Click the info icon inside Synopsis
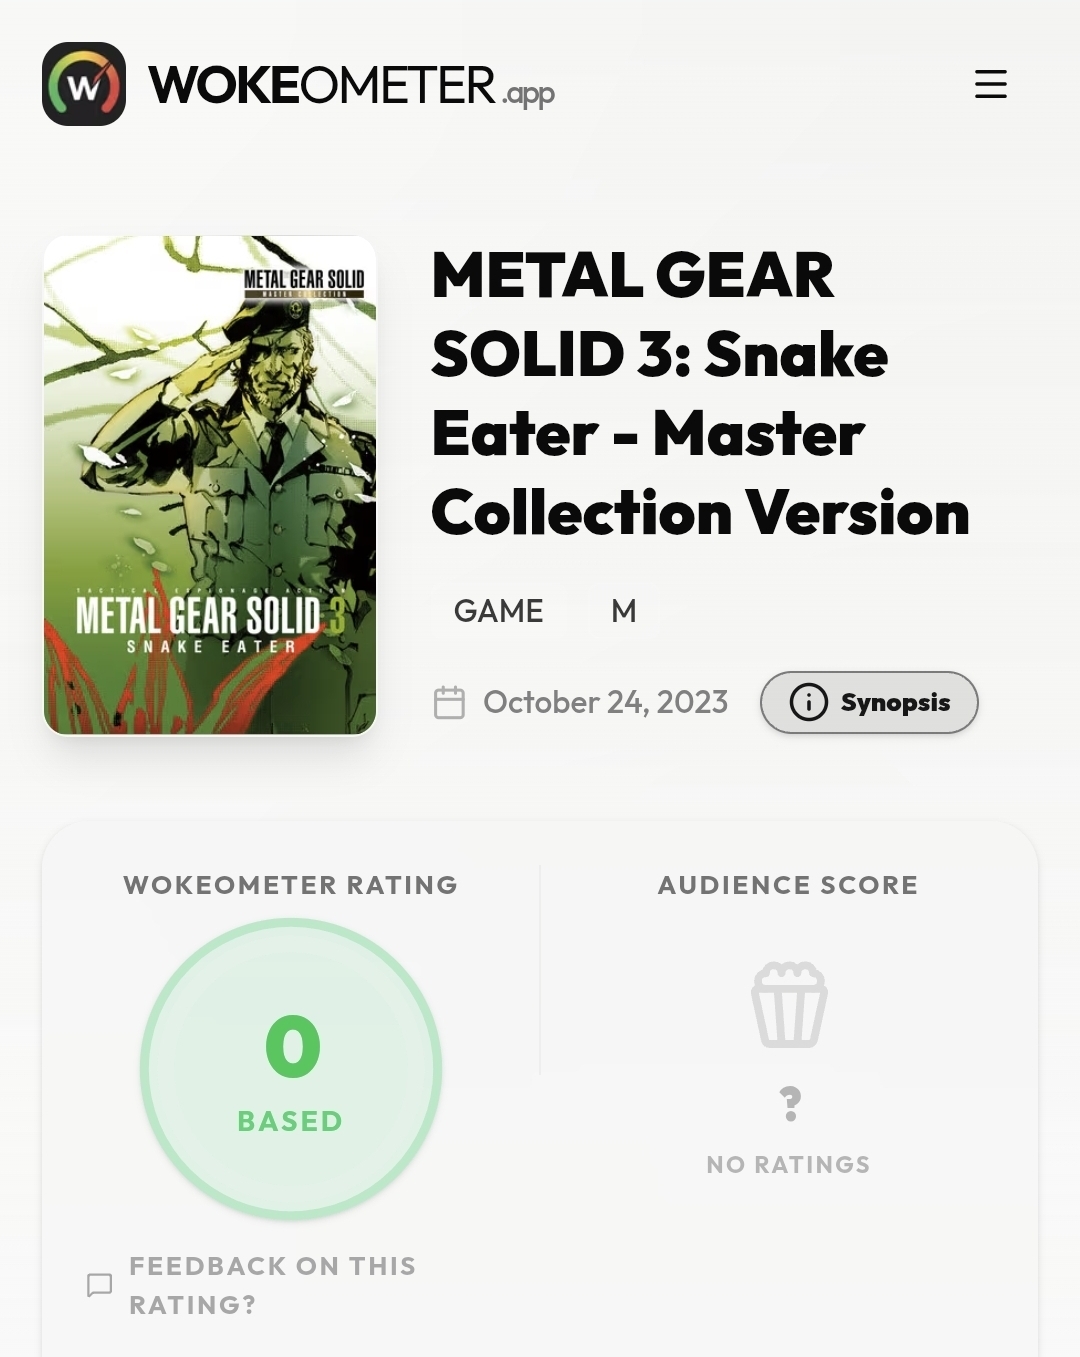Viewport: 1080px width, 1357px height. [808, 702]
